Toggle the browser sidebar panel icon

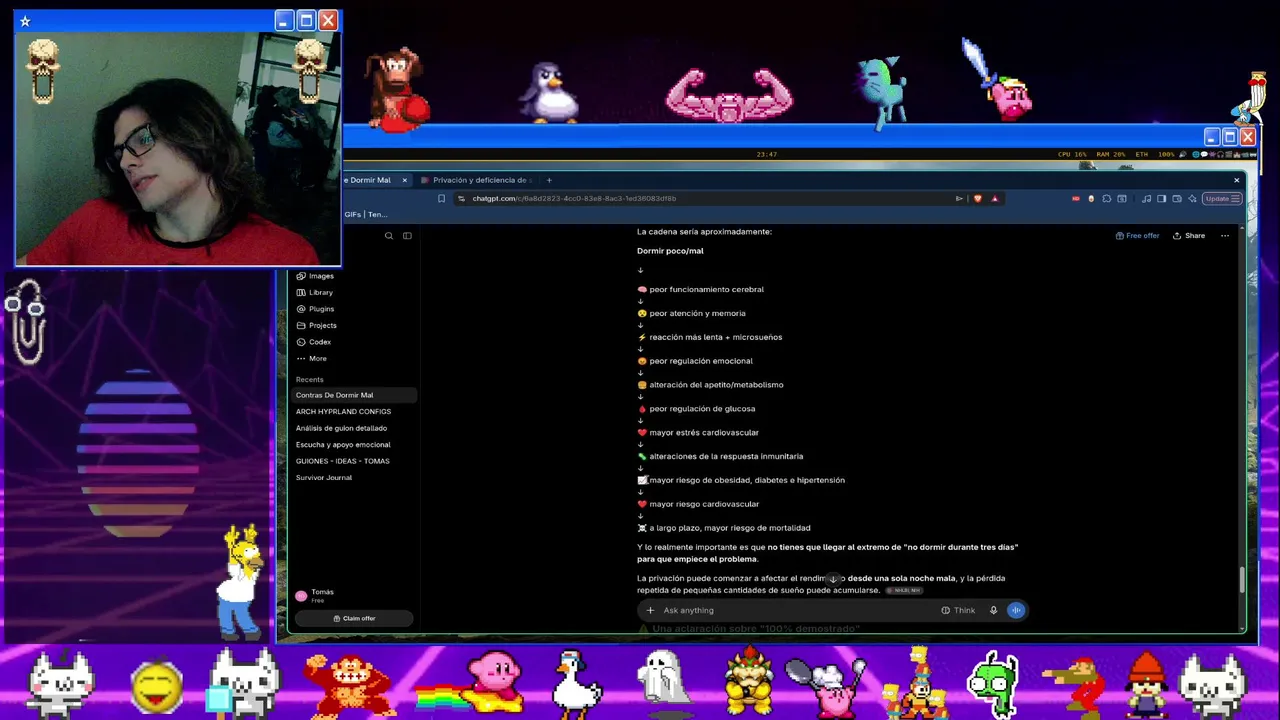pyautogui.click(x=1161, y=199)
